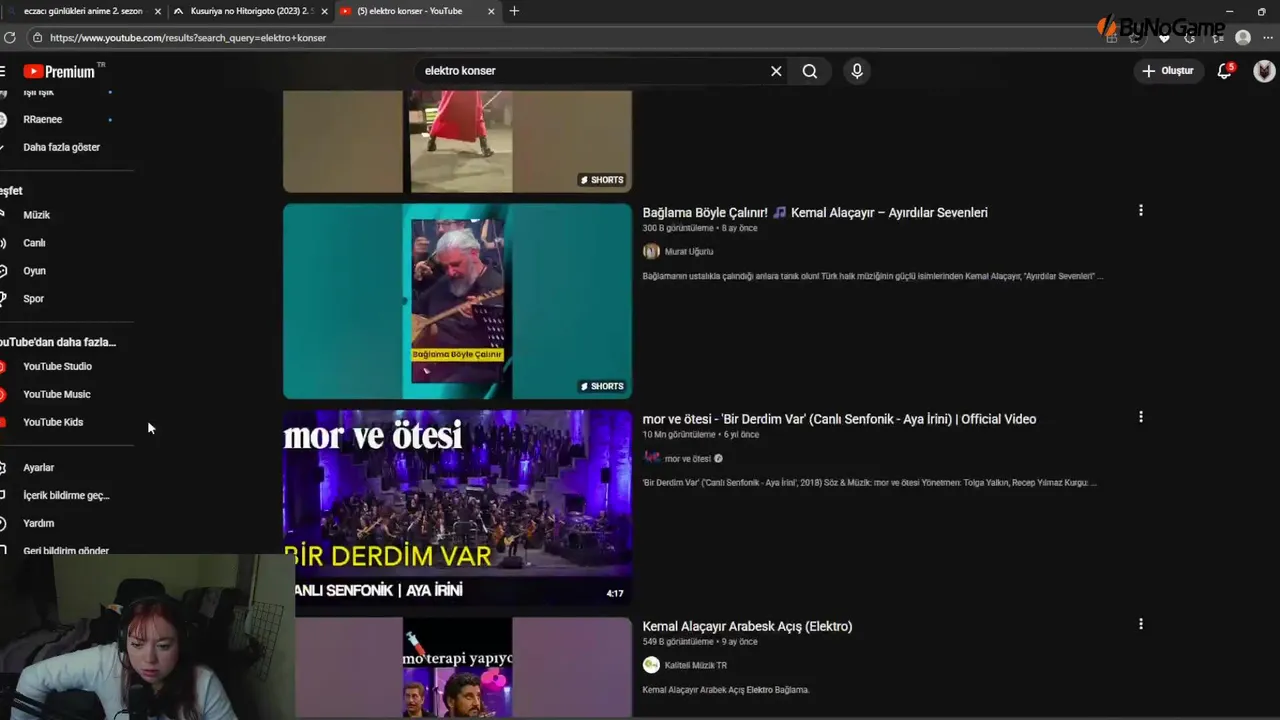Select the elektro konser YouTube tab
Viewport: 1280px width, 720px height.
click(415, 11)
